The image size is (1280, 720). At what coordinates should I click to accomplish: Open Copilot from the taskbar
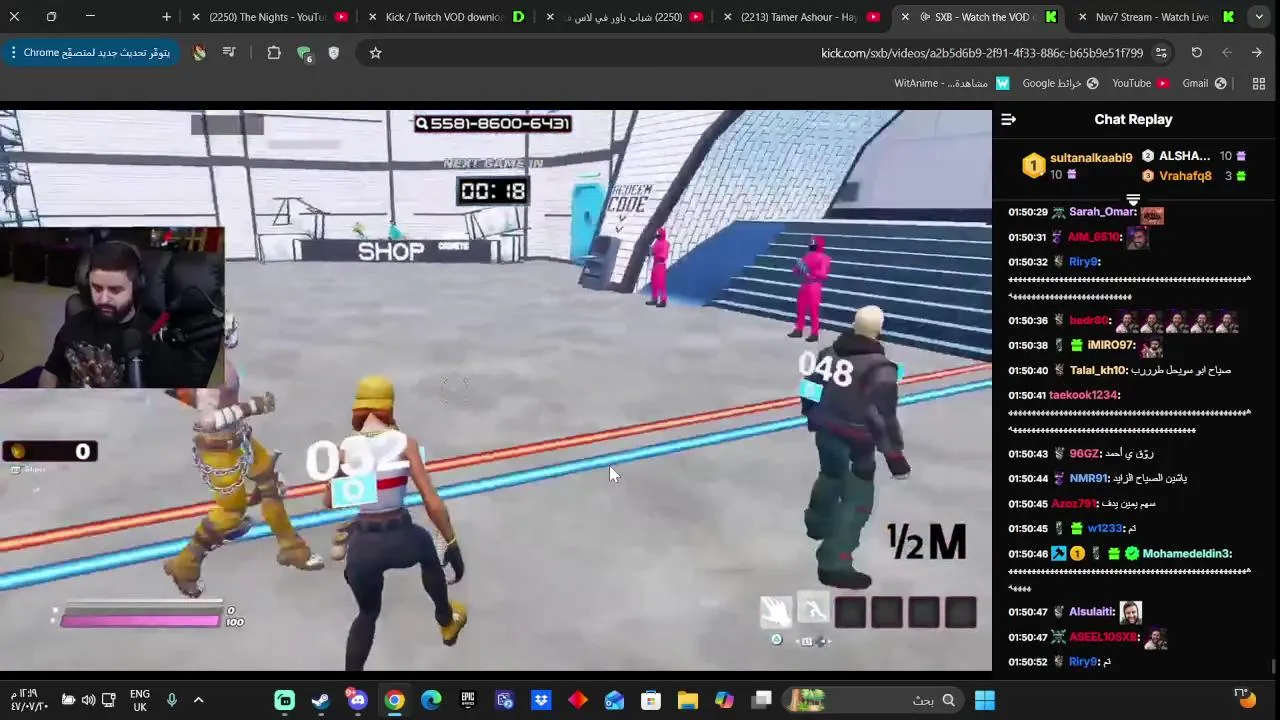[724, 700]
